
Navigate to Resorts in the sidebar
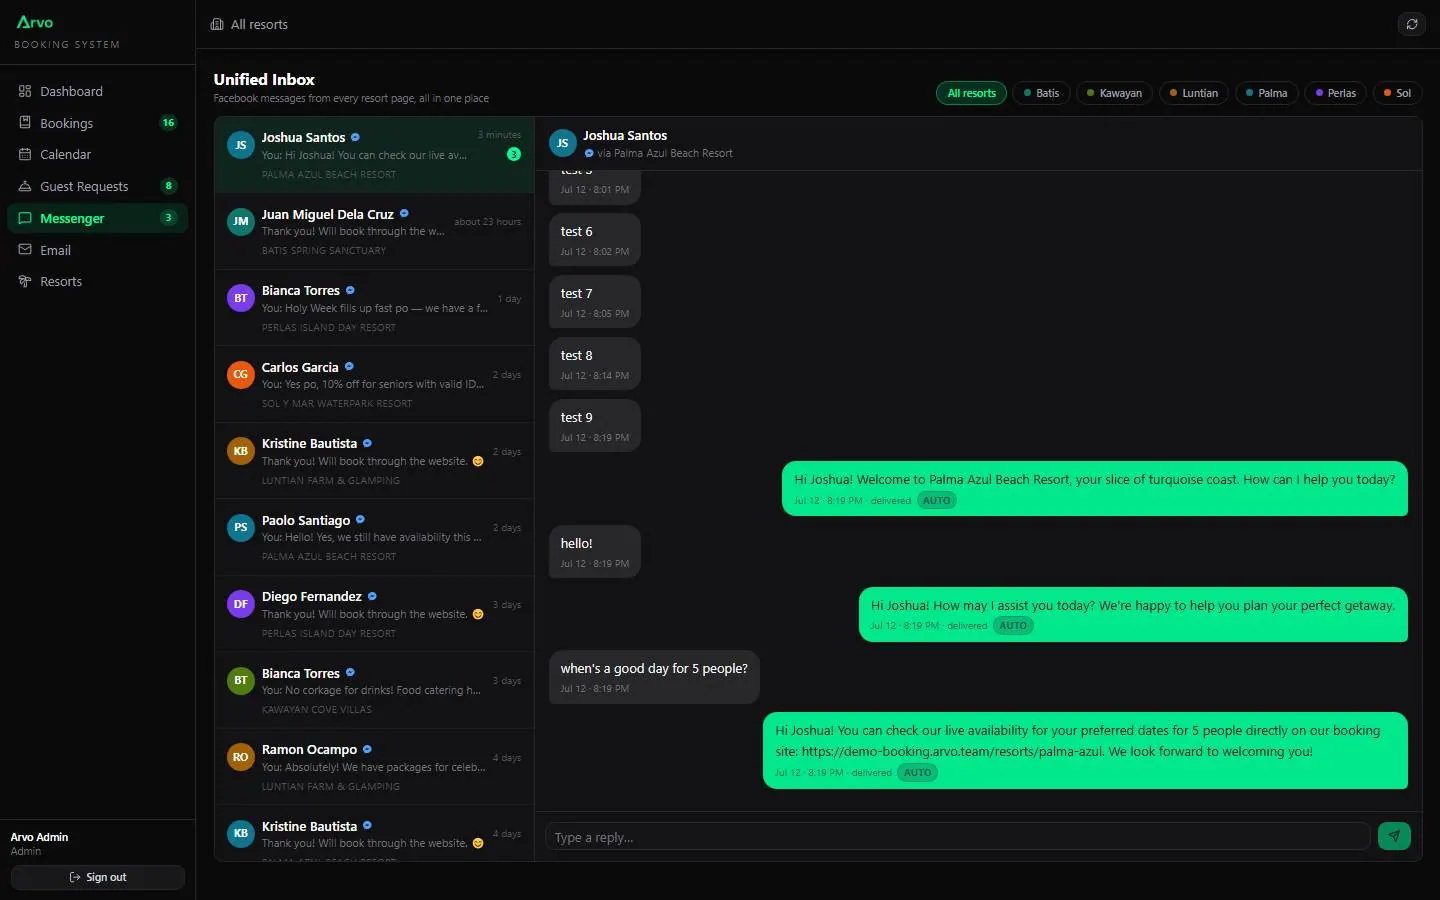97,281
